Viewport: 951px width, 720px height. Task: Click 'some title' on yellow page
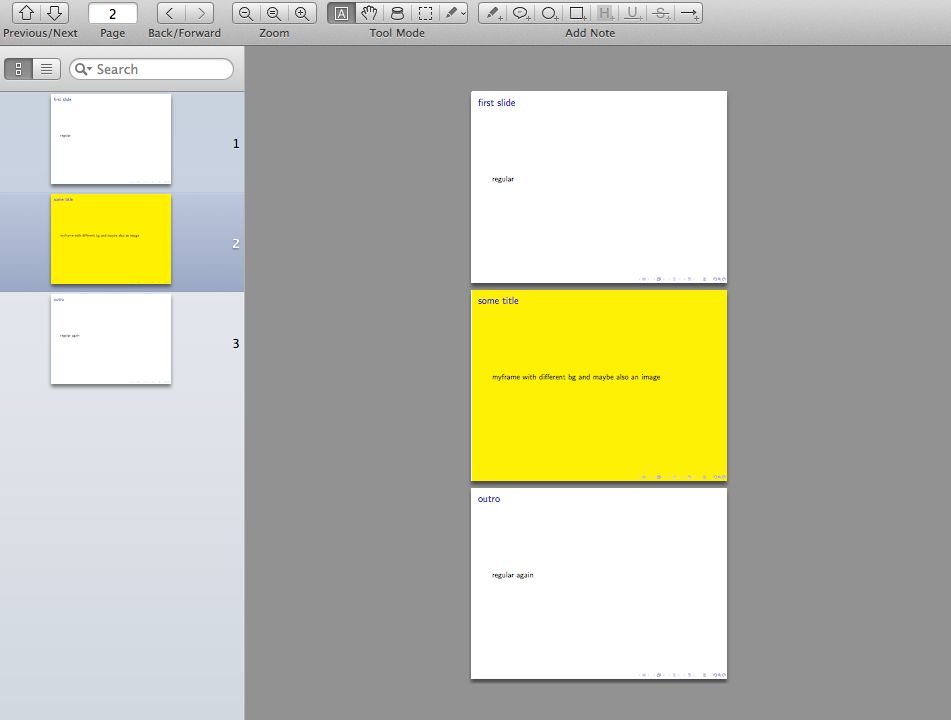498,301
